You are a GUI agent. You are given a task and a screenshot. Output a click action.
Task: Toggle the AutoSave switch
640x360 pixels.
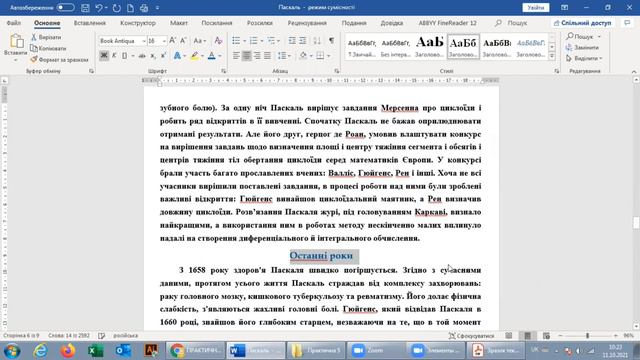point(65,7)
